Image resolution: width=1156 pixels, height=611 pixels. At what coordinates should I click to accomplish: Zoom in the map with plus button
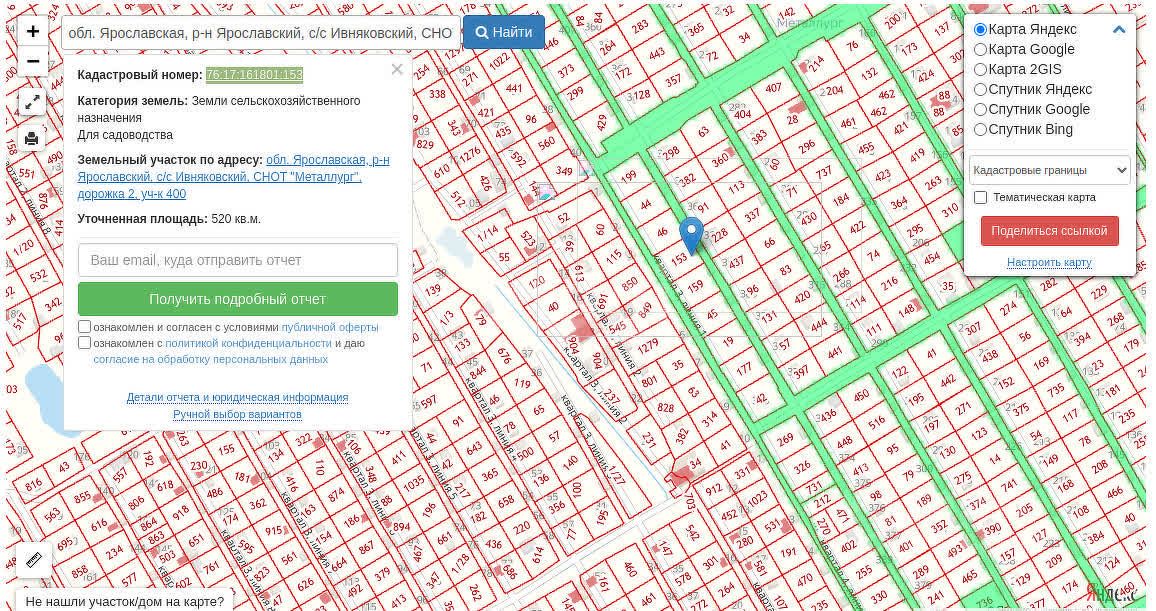32,32
